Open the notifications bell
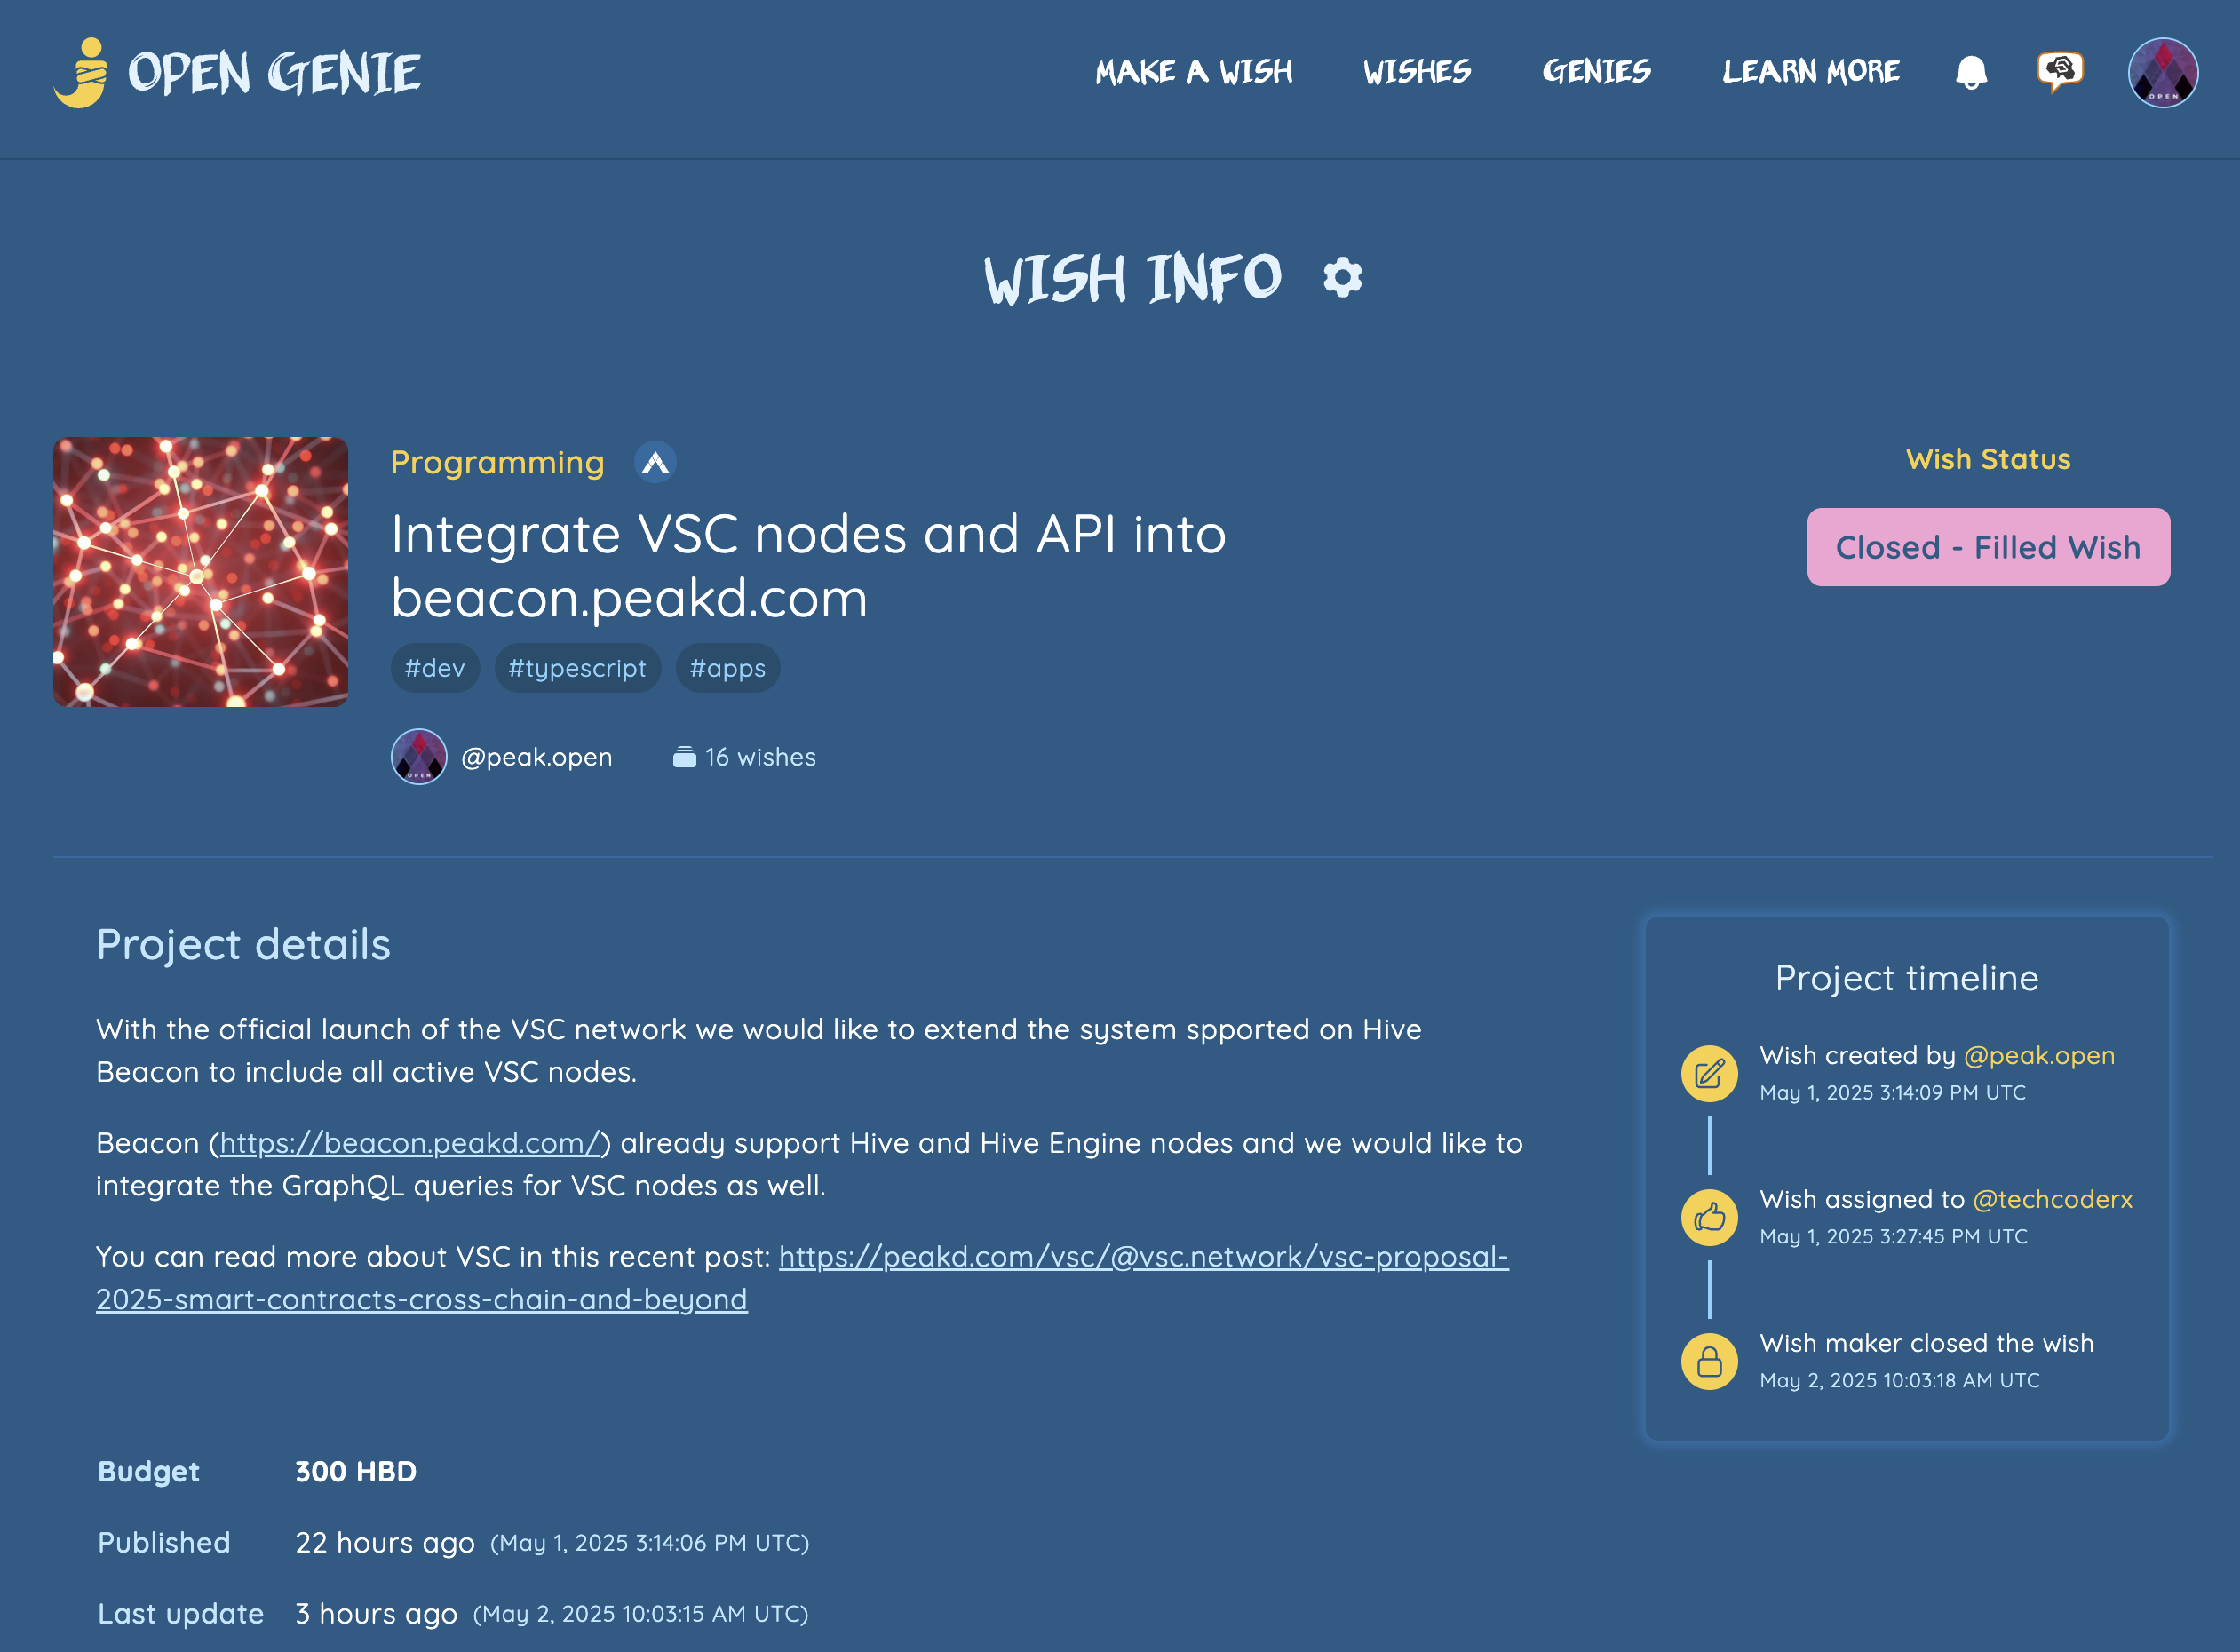Image resolution: width=2240 pixels, height=1652 pixels. pos(1971,72)
